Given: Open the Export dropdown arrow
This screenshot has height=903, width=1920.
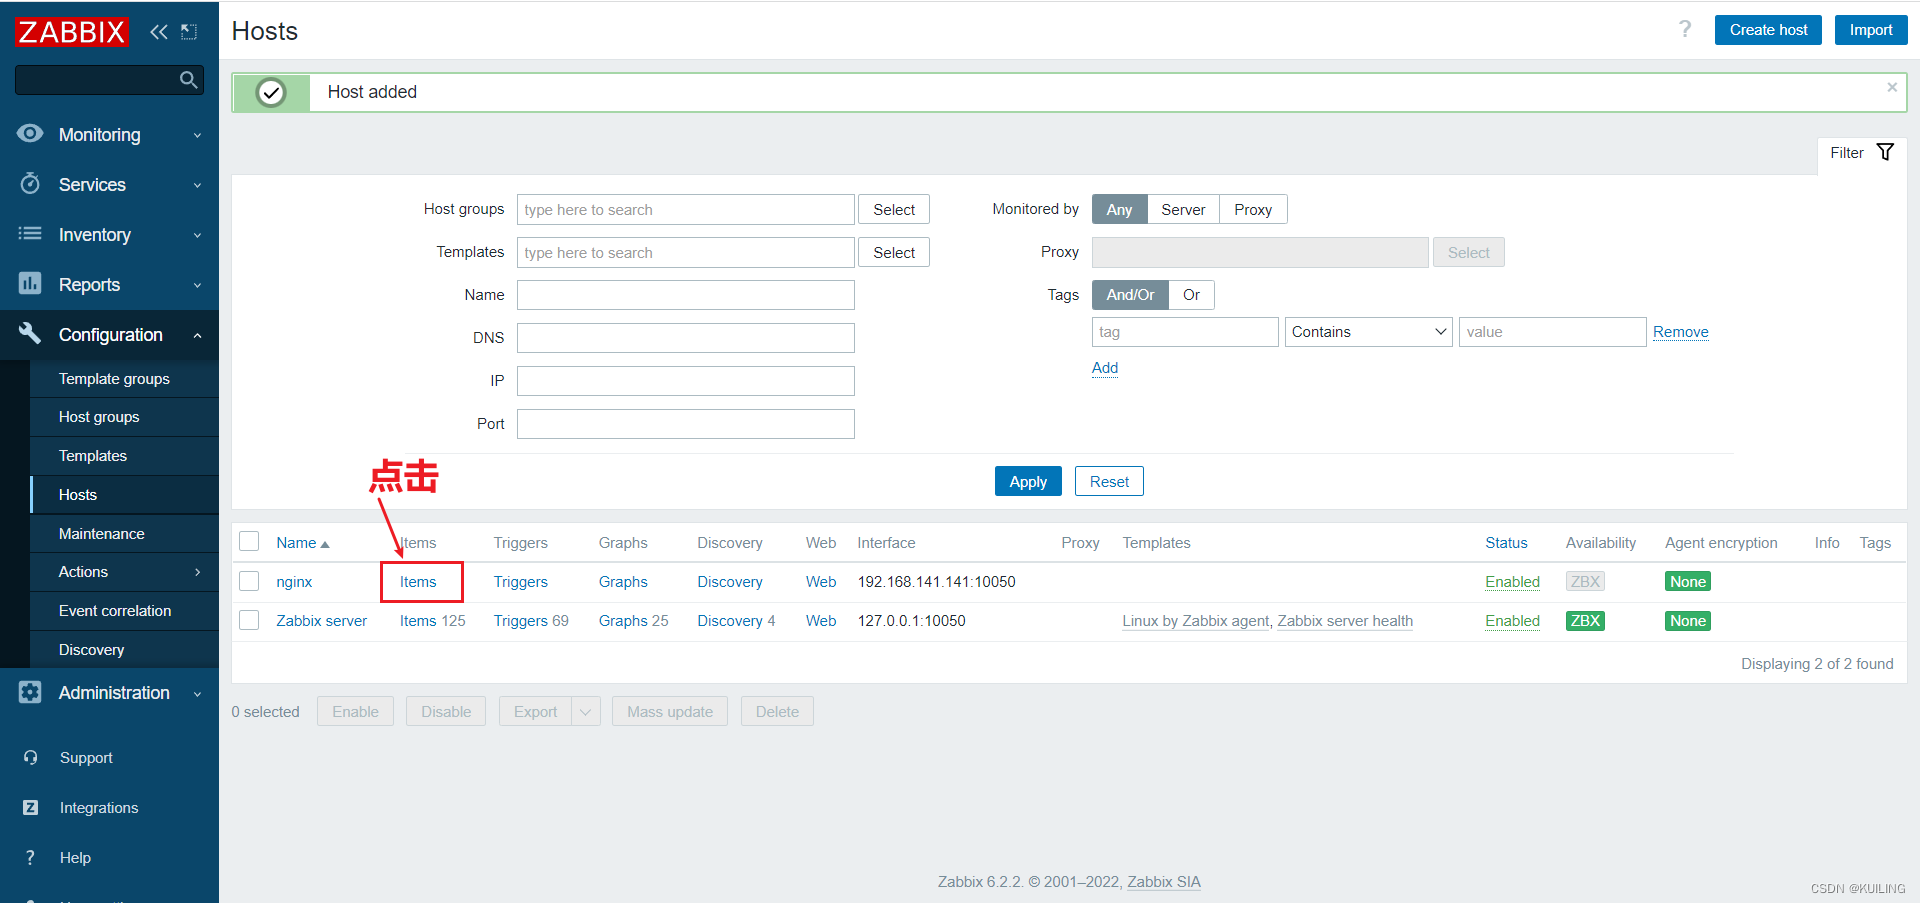Looking at the screenshot, I should click(x=586, y=712).
